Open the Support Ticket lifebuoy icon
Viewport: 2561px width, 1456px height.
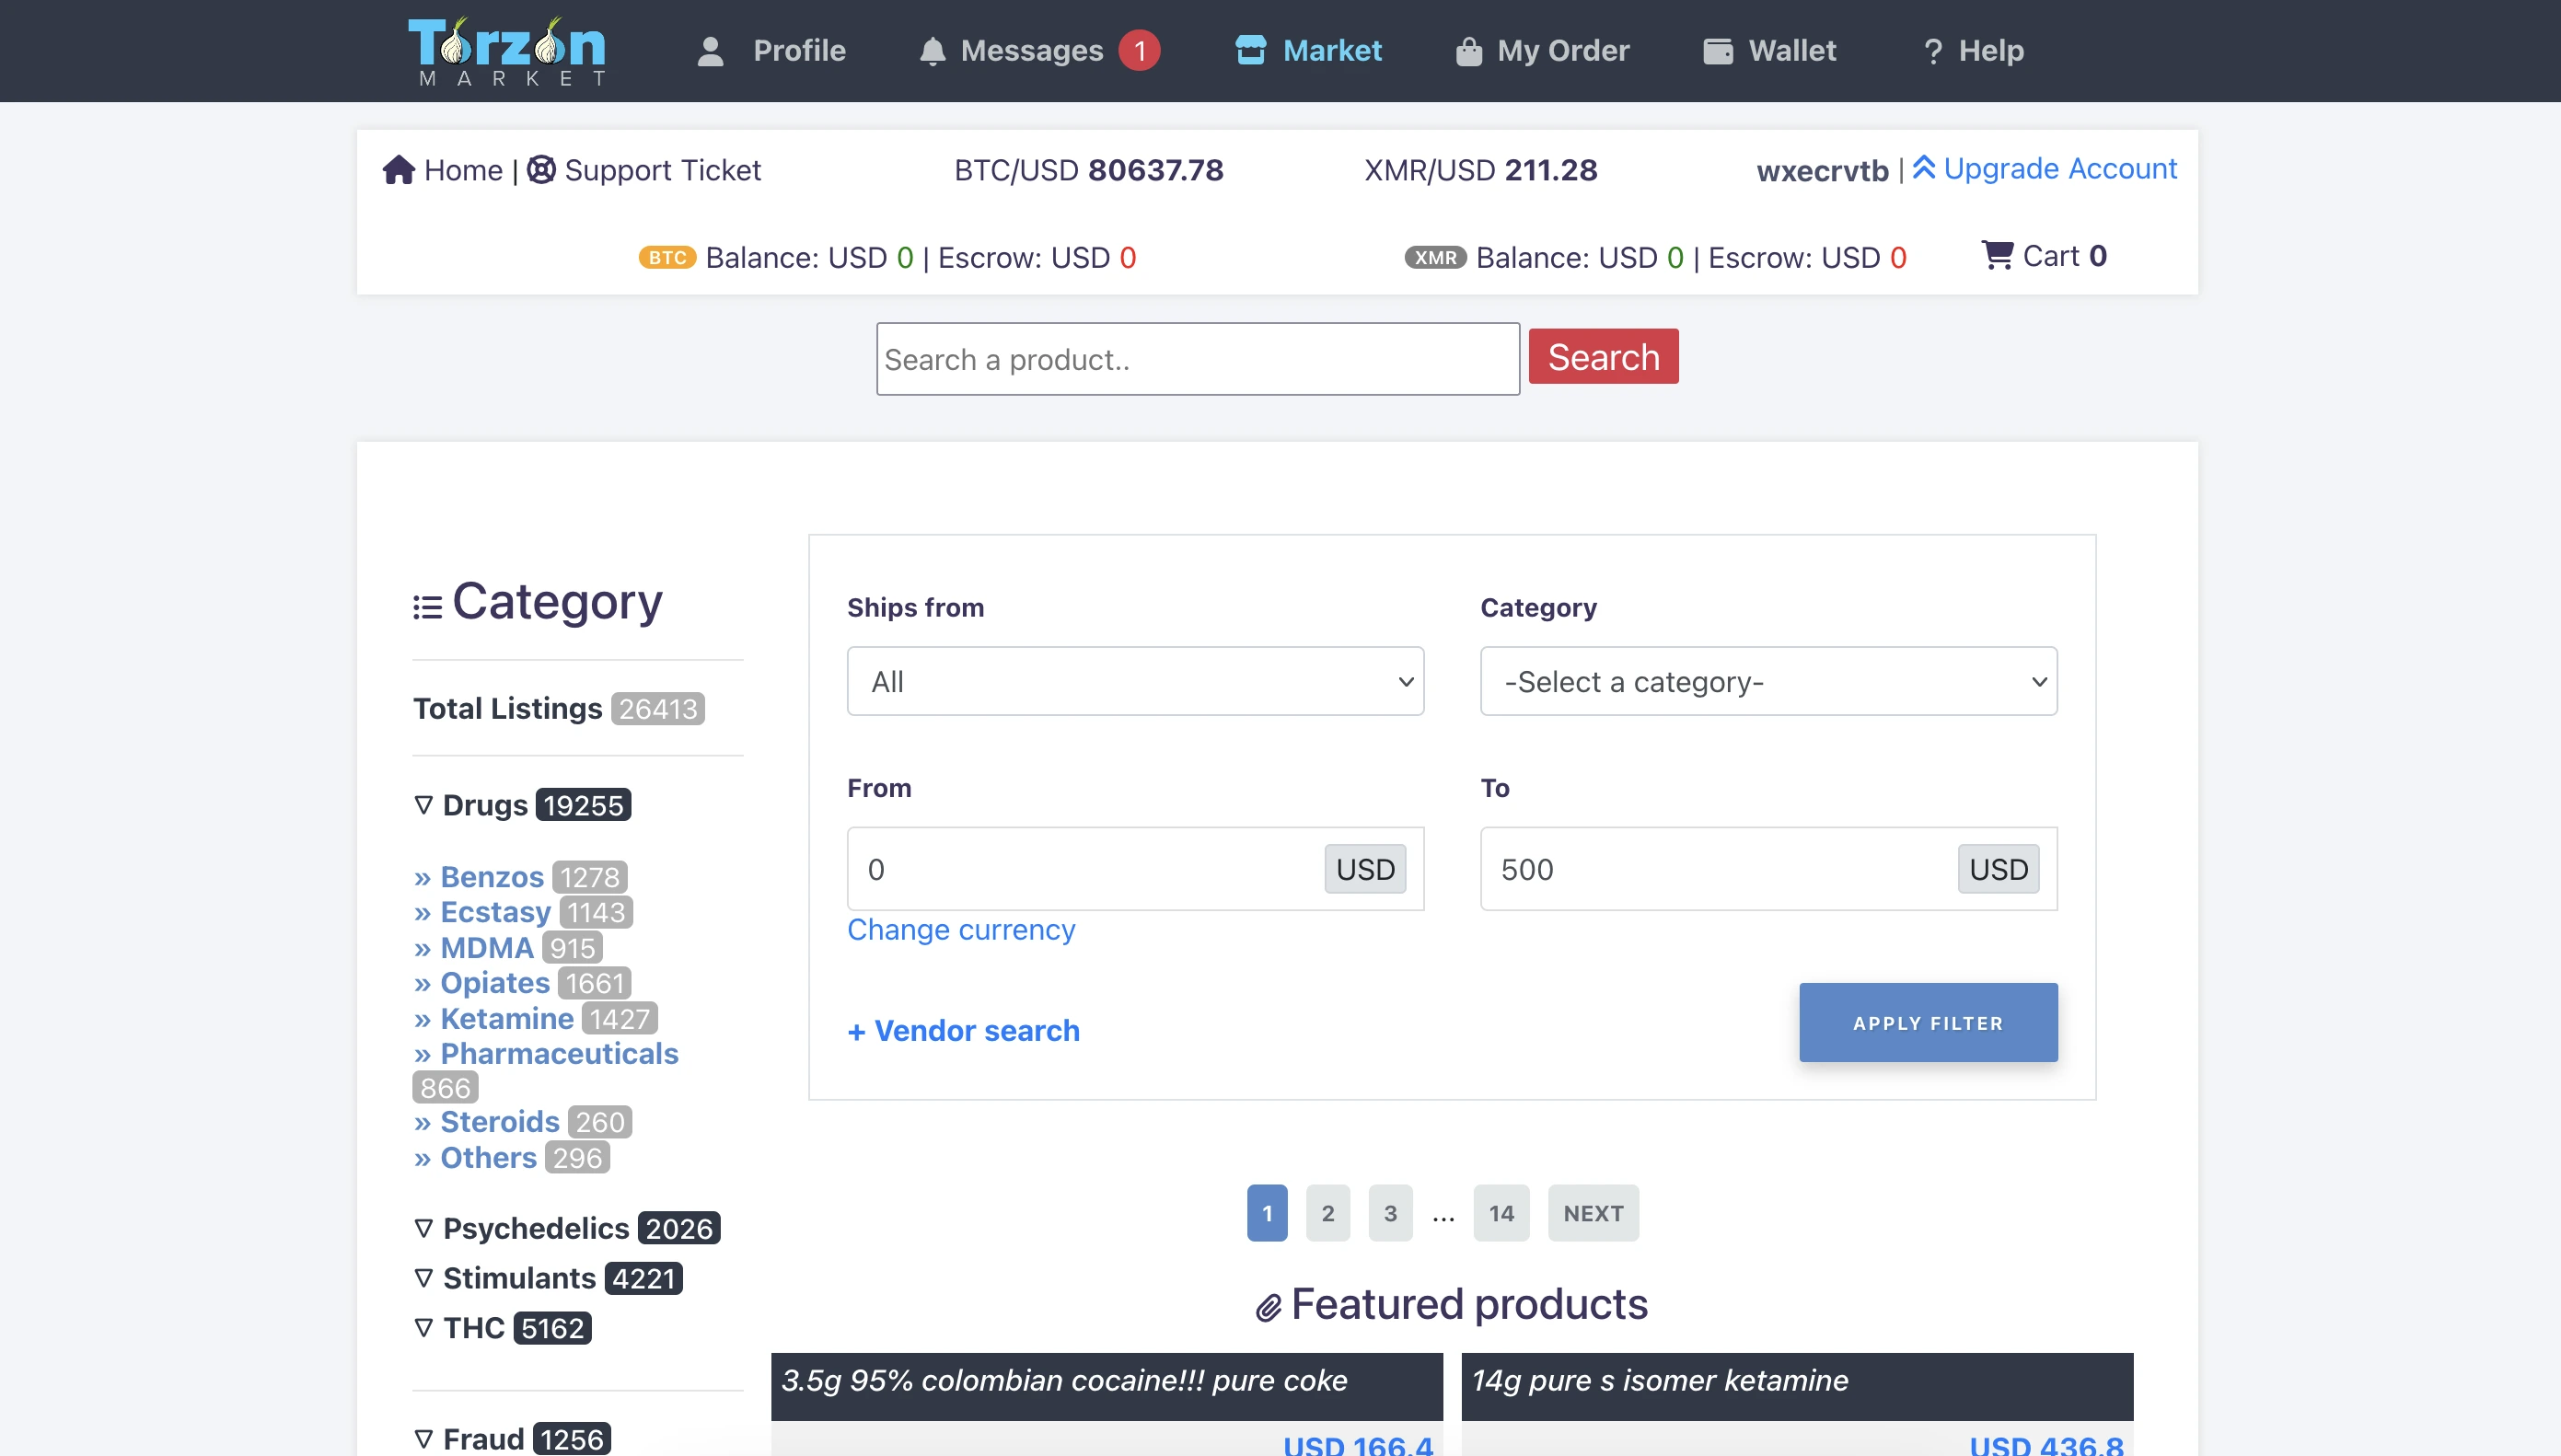tap(541, 170)
